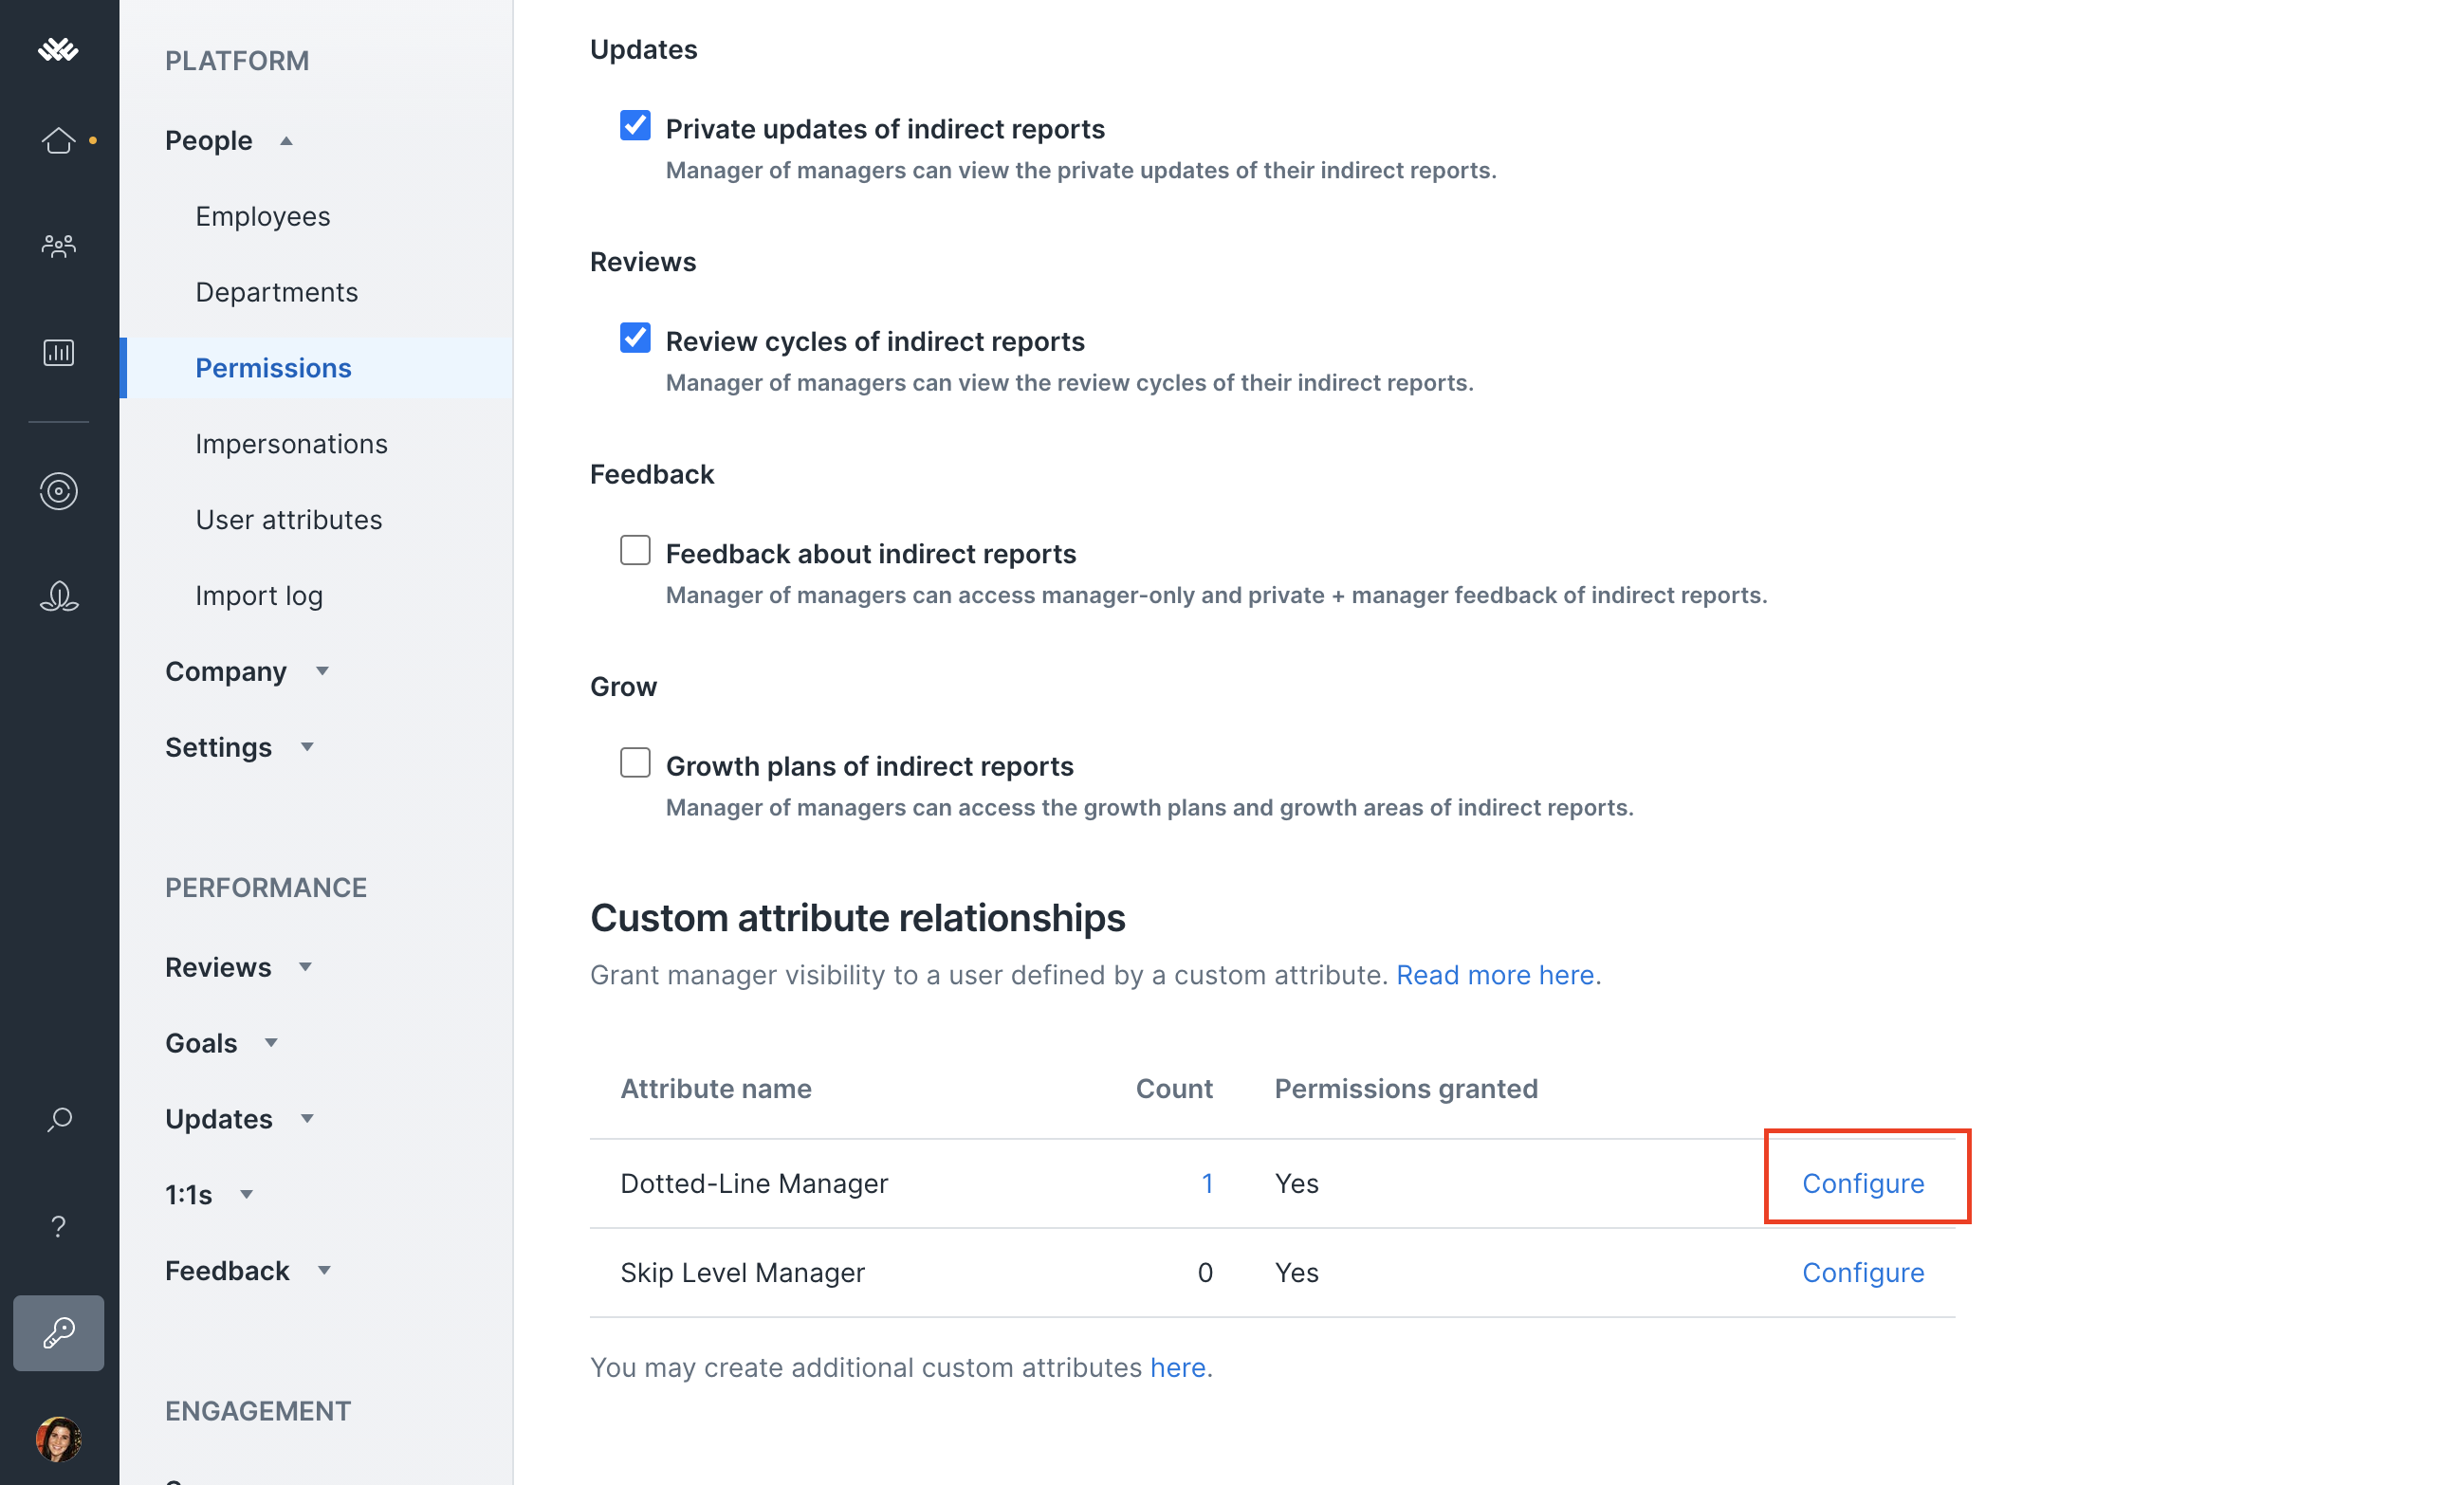Select the Admin key icon
The width and height of the screenshot is (2464, 1485).
[58, 1332]
